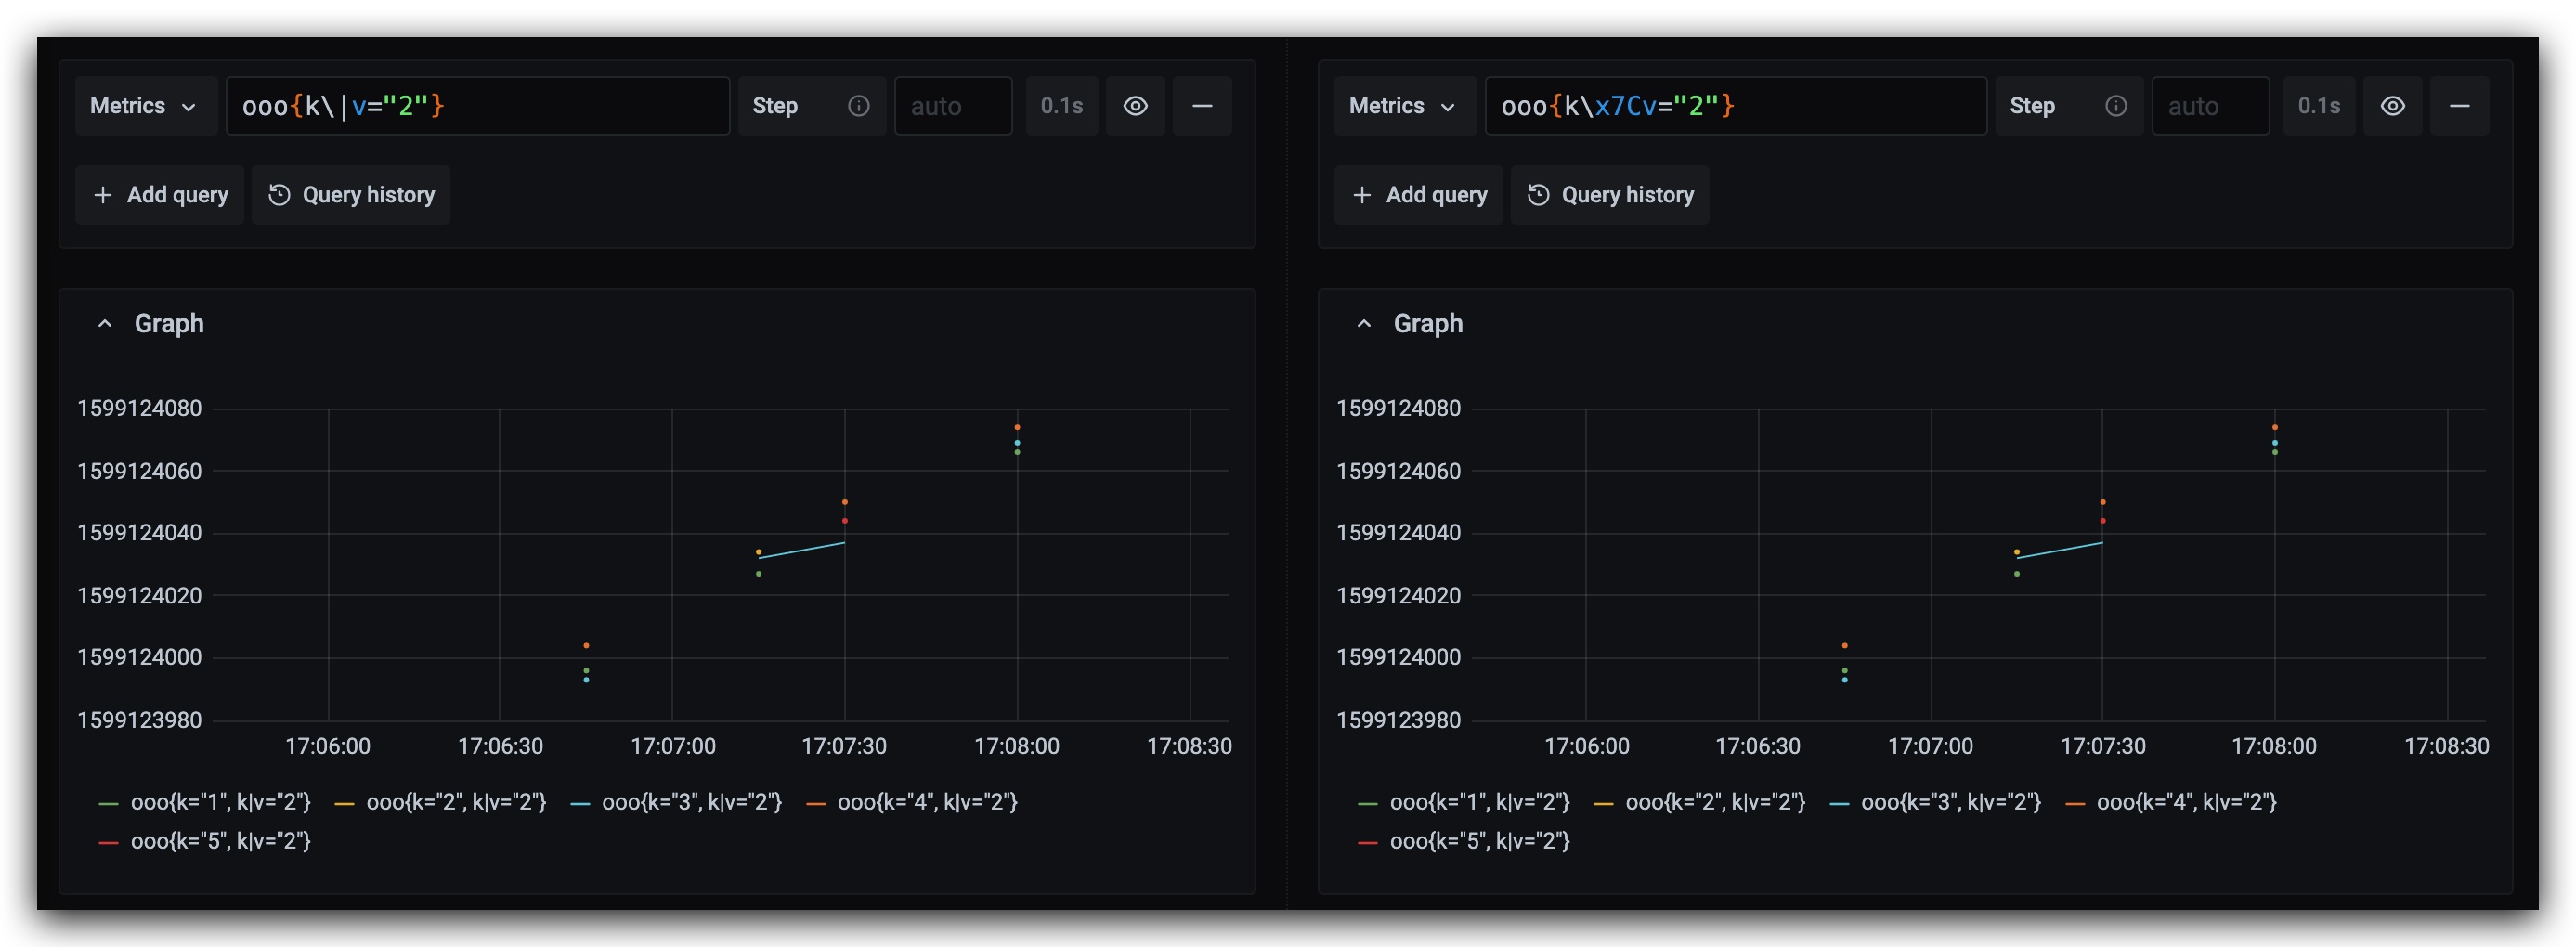Remove the right query with minus icon
Image resolution: width=2576 pixels, height=947 pixels.
point(2459,106)
